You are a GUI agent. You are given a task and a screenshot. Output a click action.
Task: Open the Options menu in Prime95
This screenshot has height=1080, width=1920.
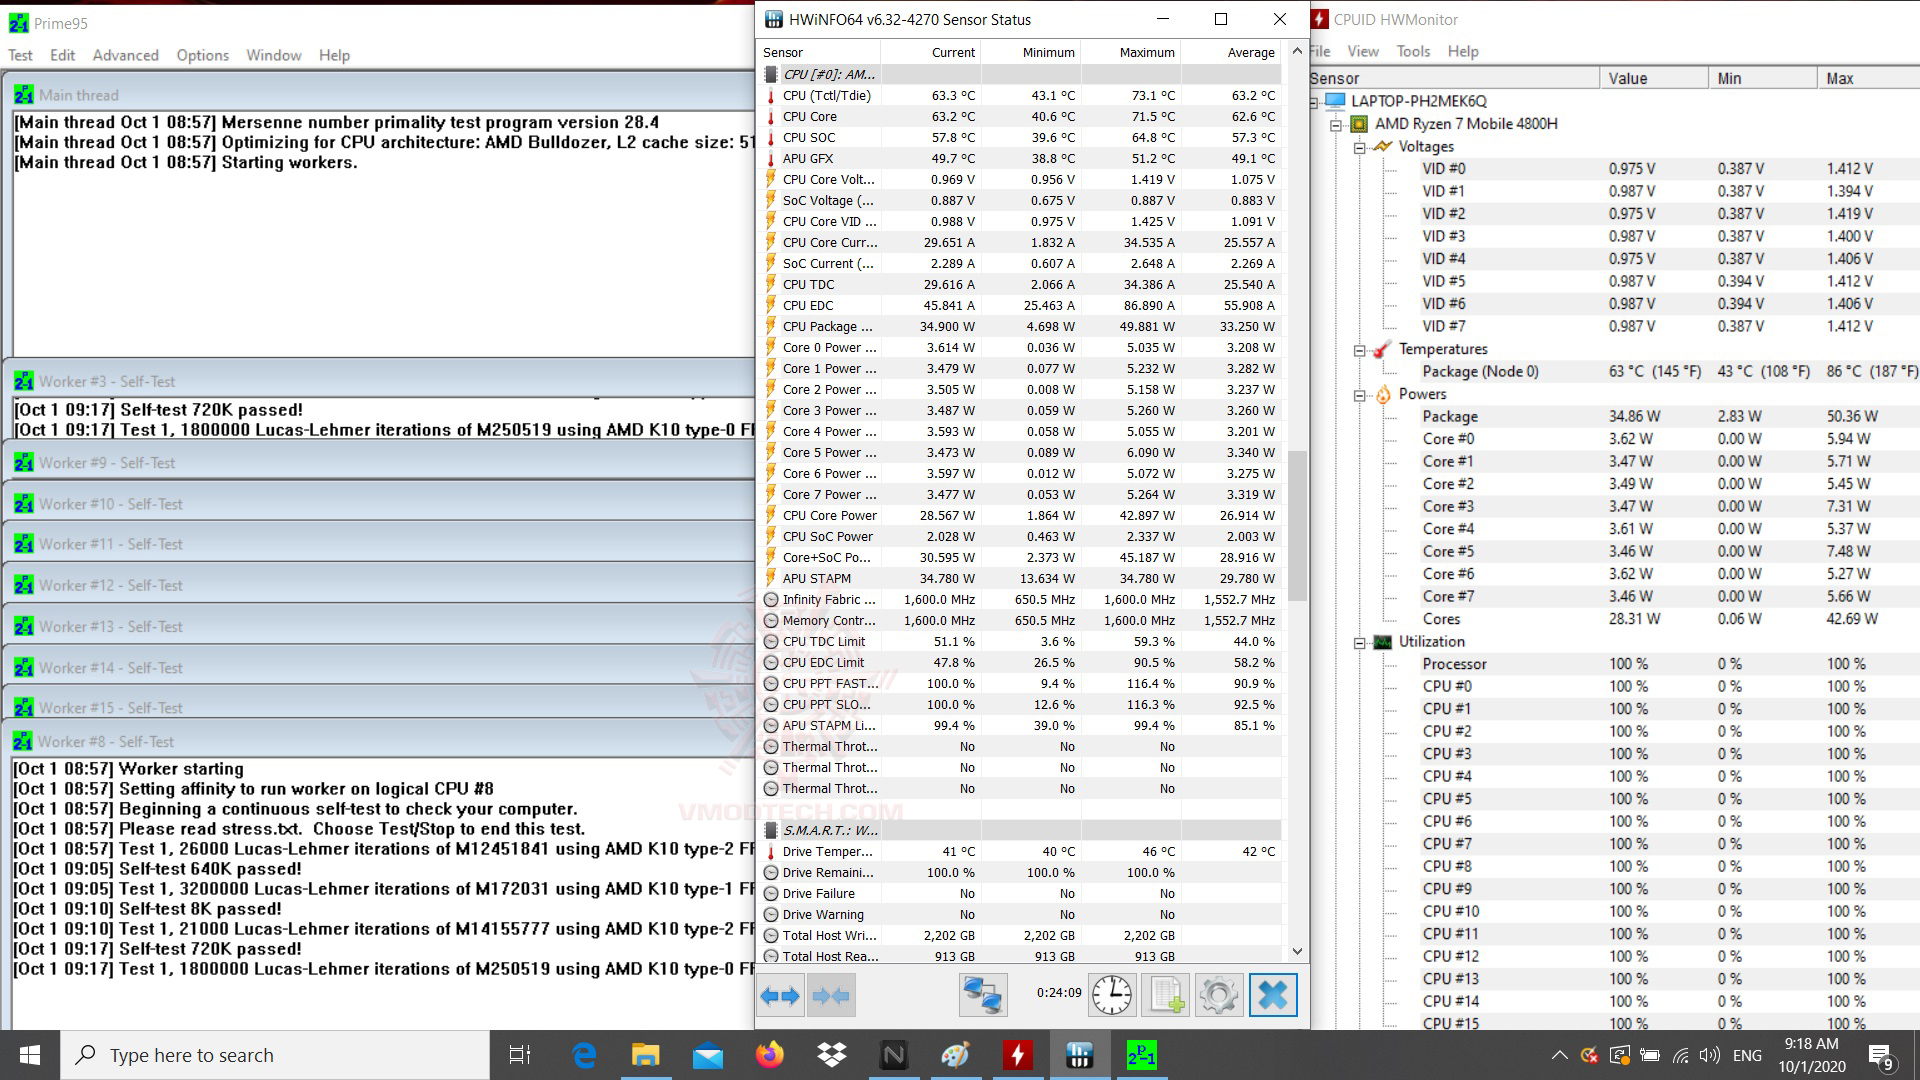point(202,55)
